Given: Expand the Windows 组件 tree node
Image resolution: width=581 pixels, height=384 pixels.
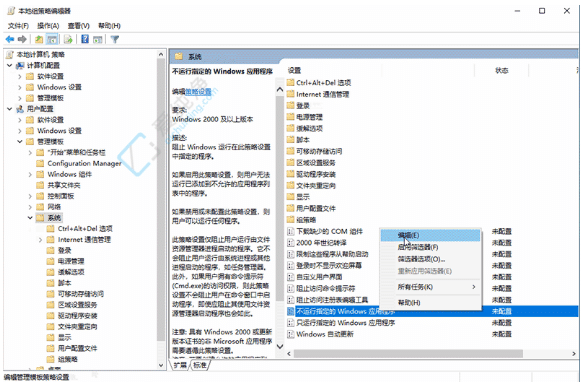Looking at the screenshot, I should tap(30, 174).
